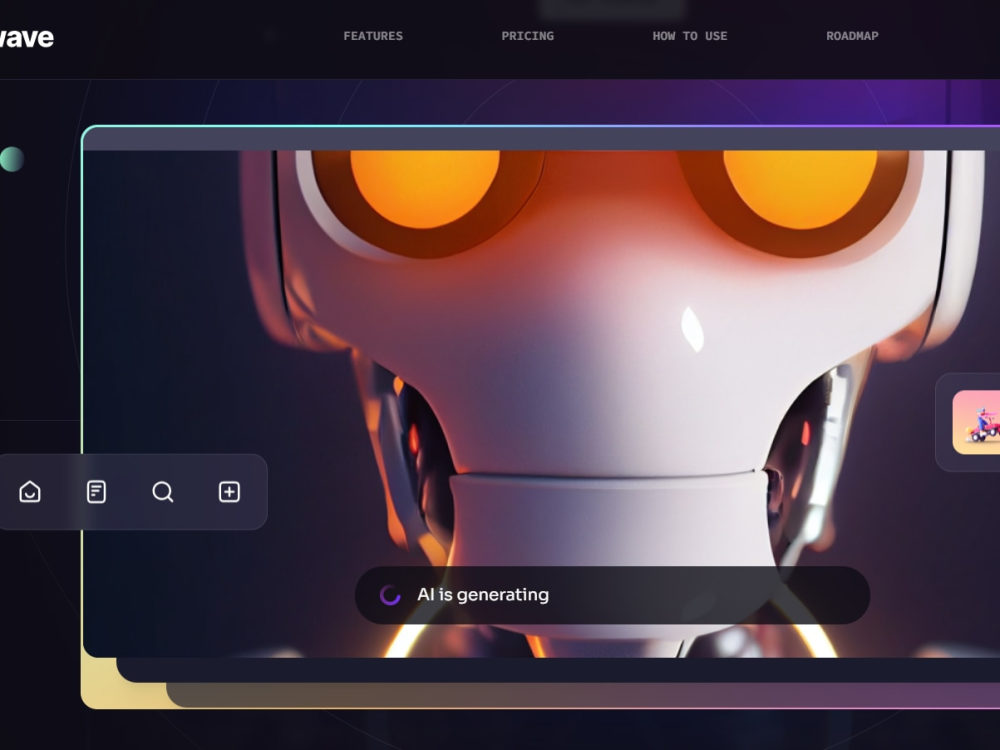Go to the Pricing page

pyautogui.click(x=527, y=36)
